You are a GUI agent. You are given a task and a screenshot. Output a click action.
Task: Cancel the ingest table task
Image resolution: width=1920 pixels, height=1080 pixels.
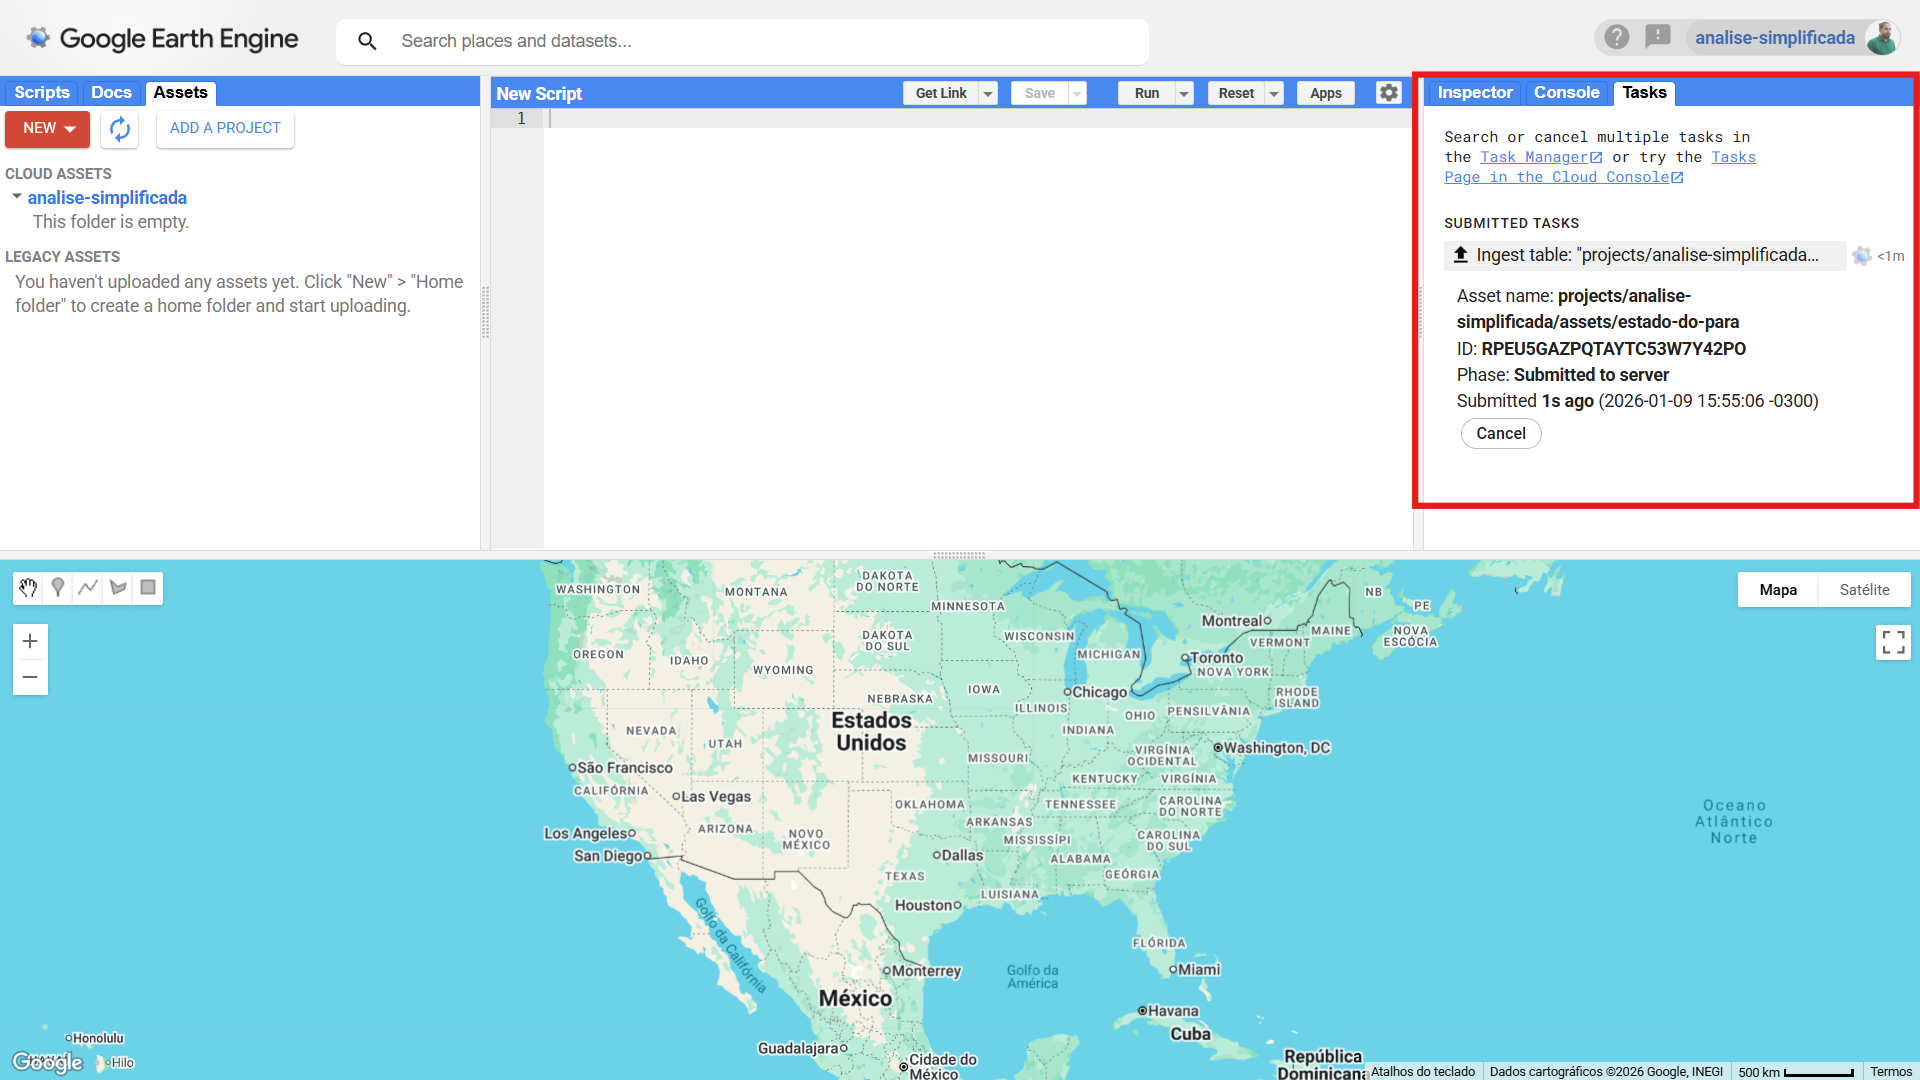(x=1500, y=434)
